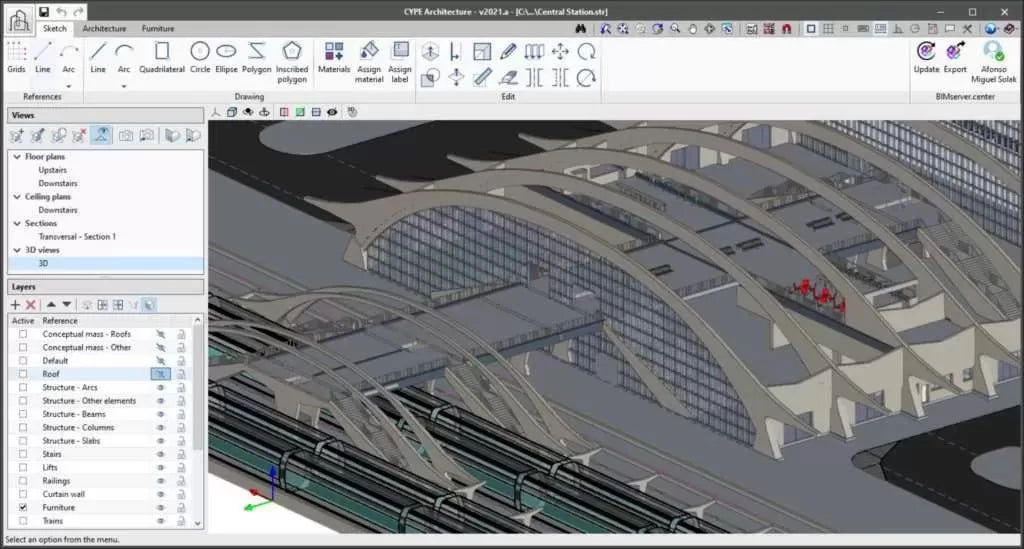Switch to the Architecture tab
This screenshot has height=549, width=1024.
point(104,29)
